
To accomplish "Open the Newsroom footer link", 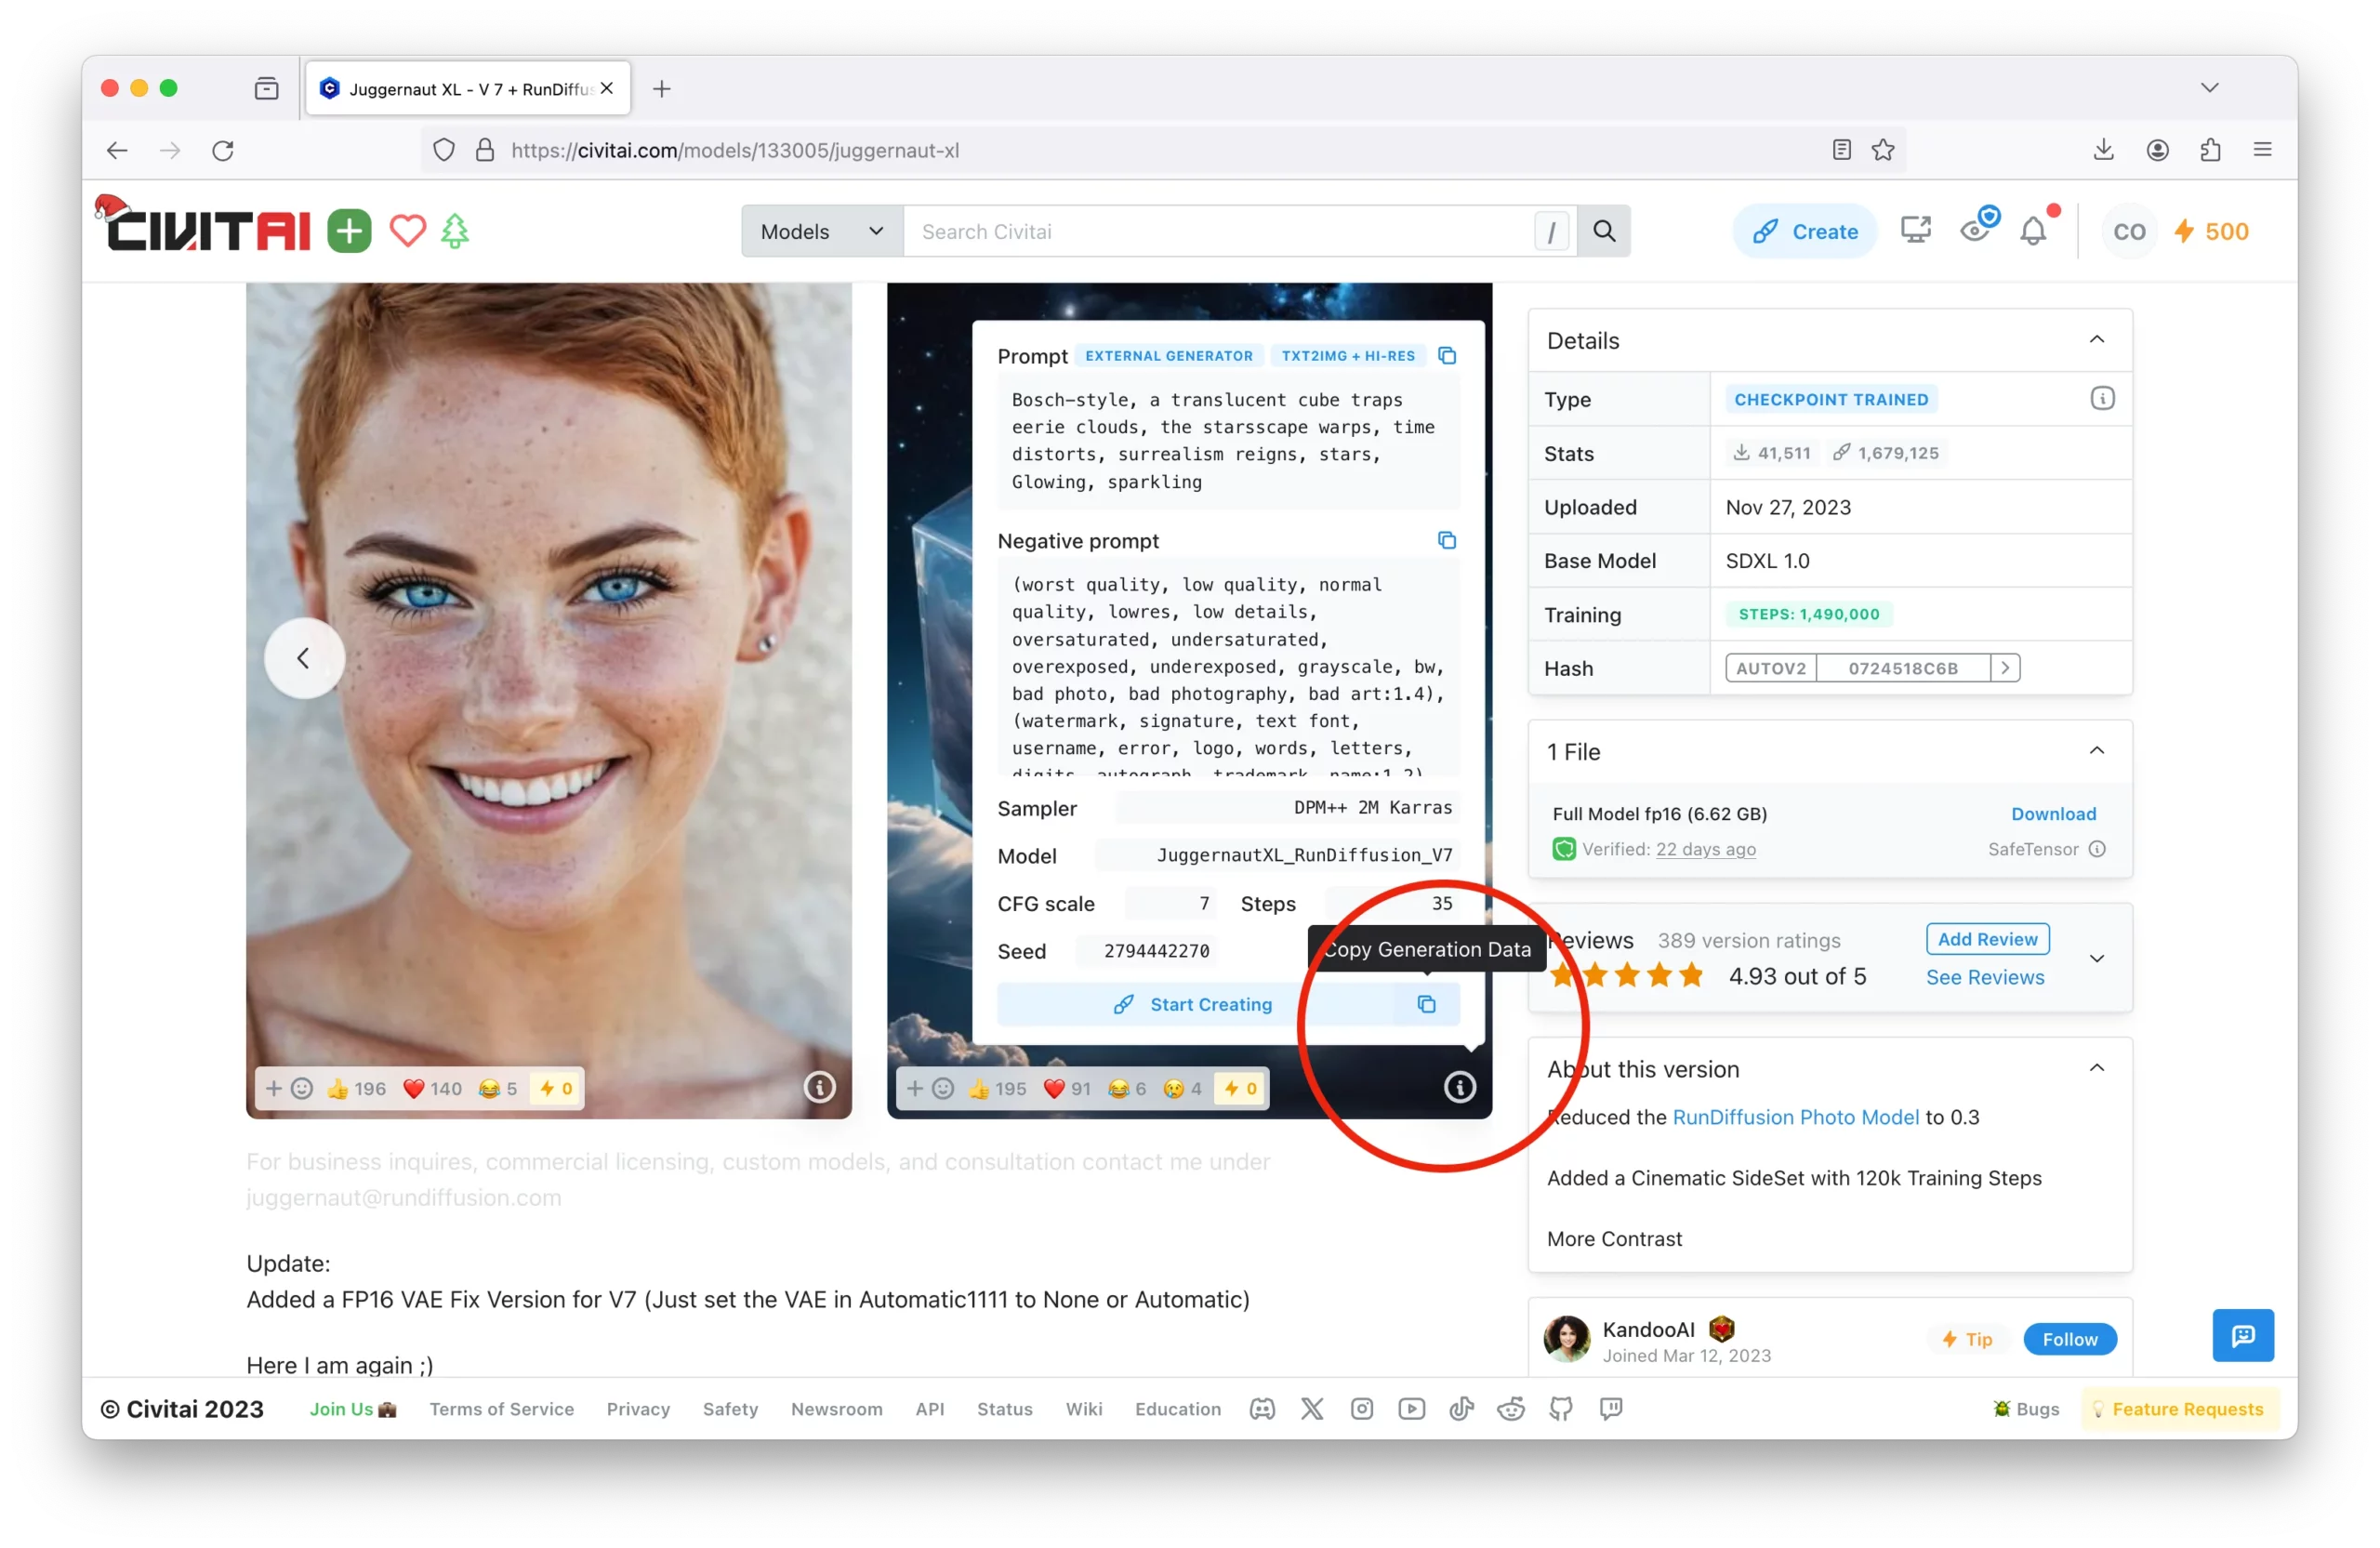I will (x=836, y=1409).
